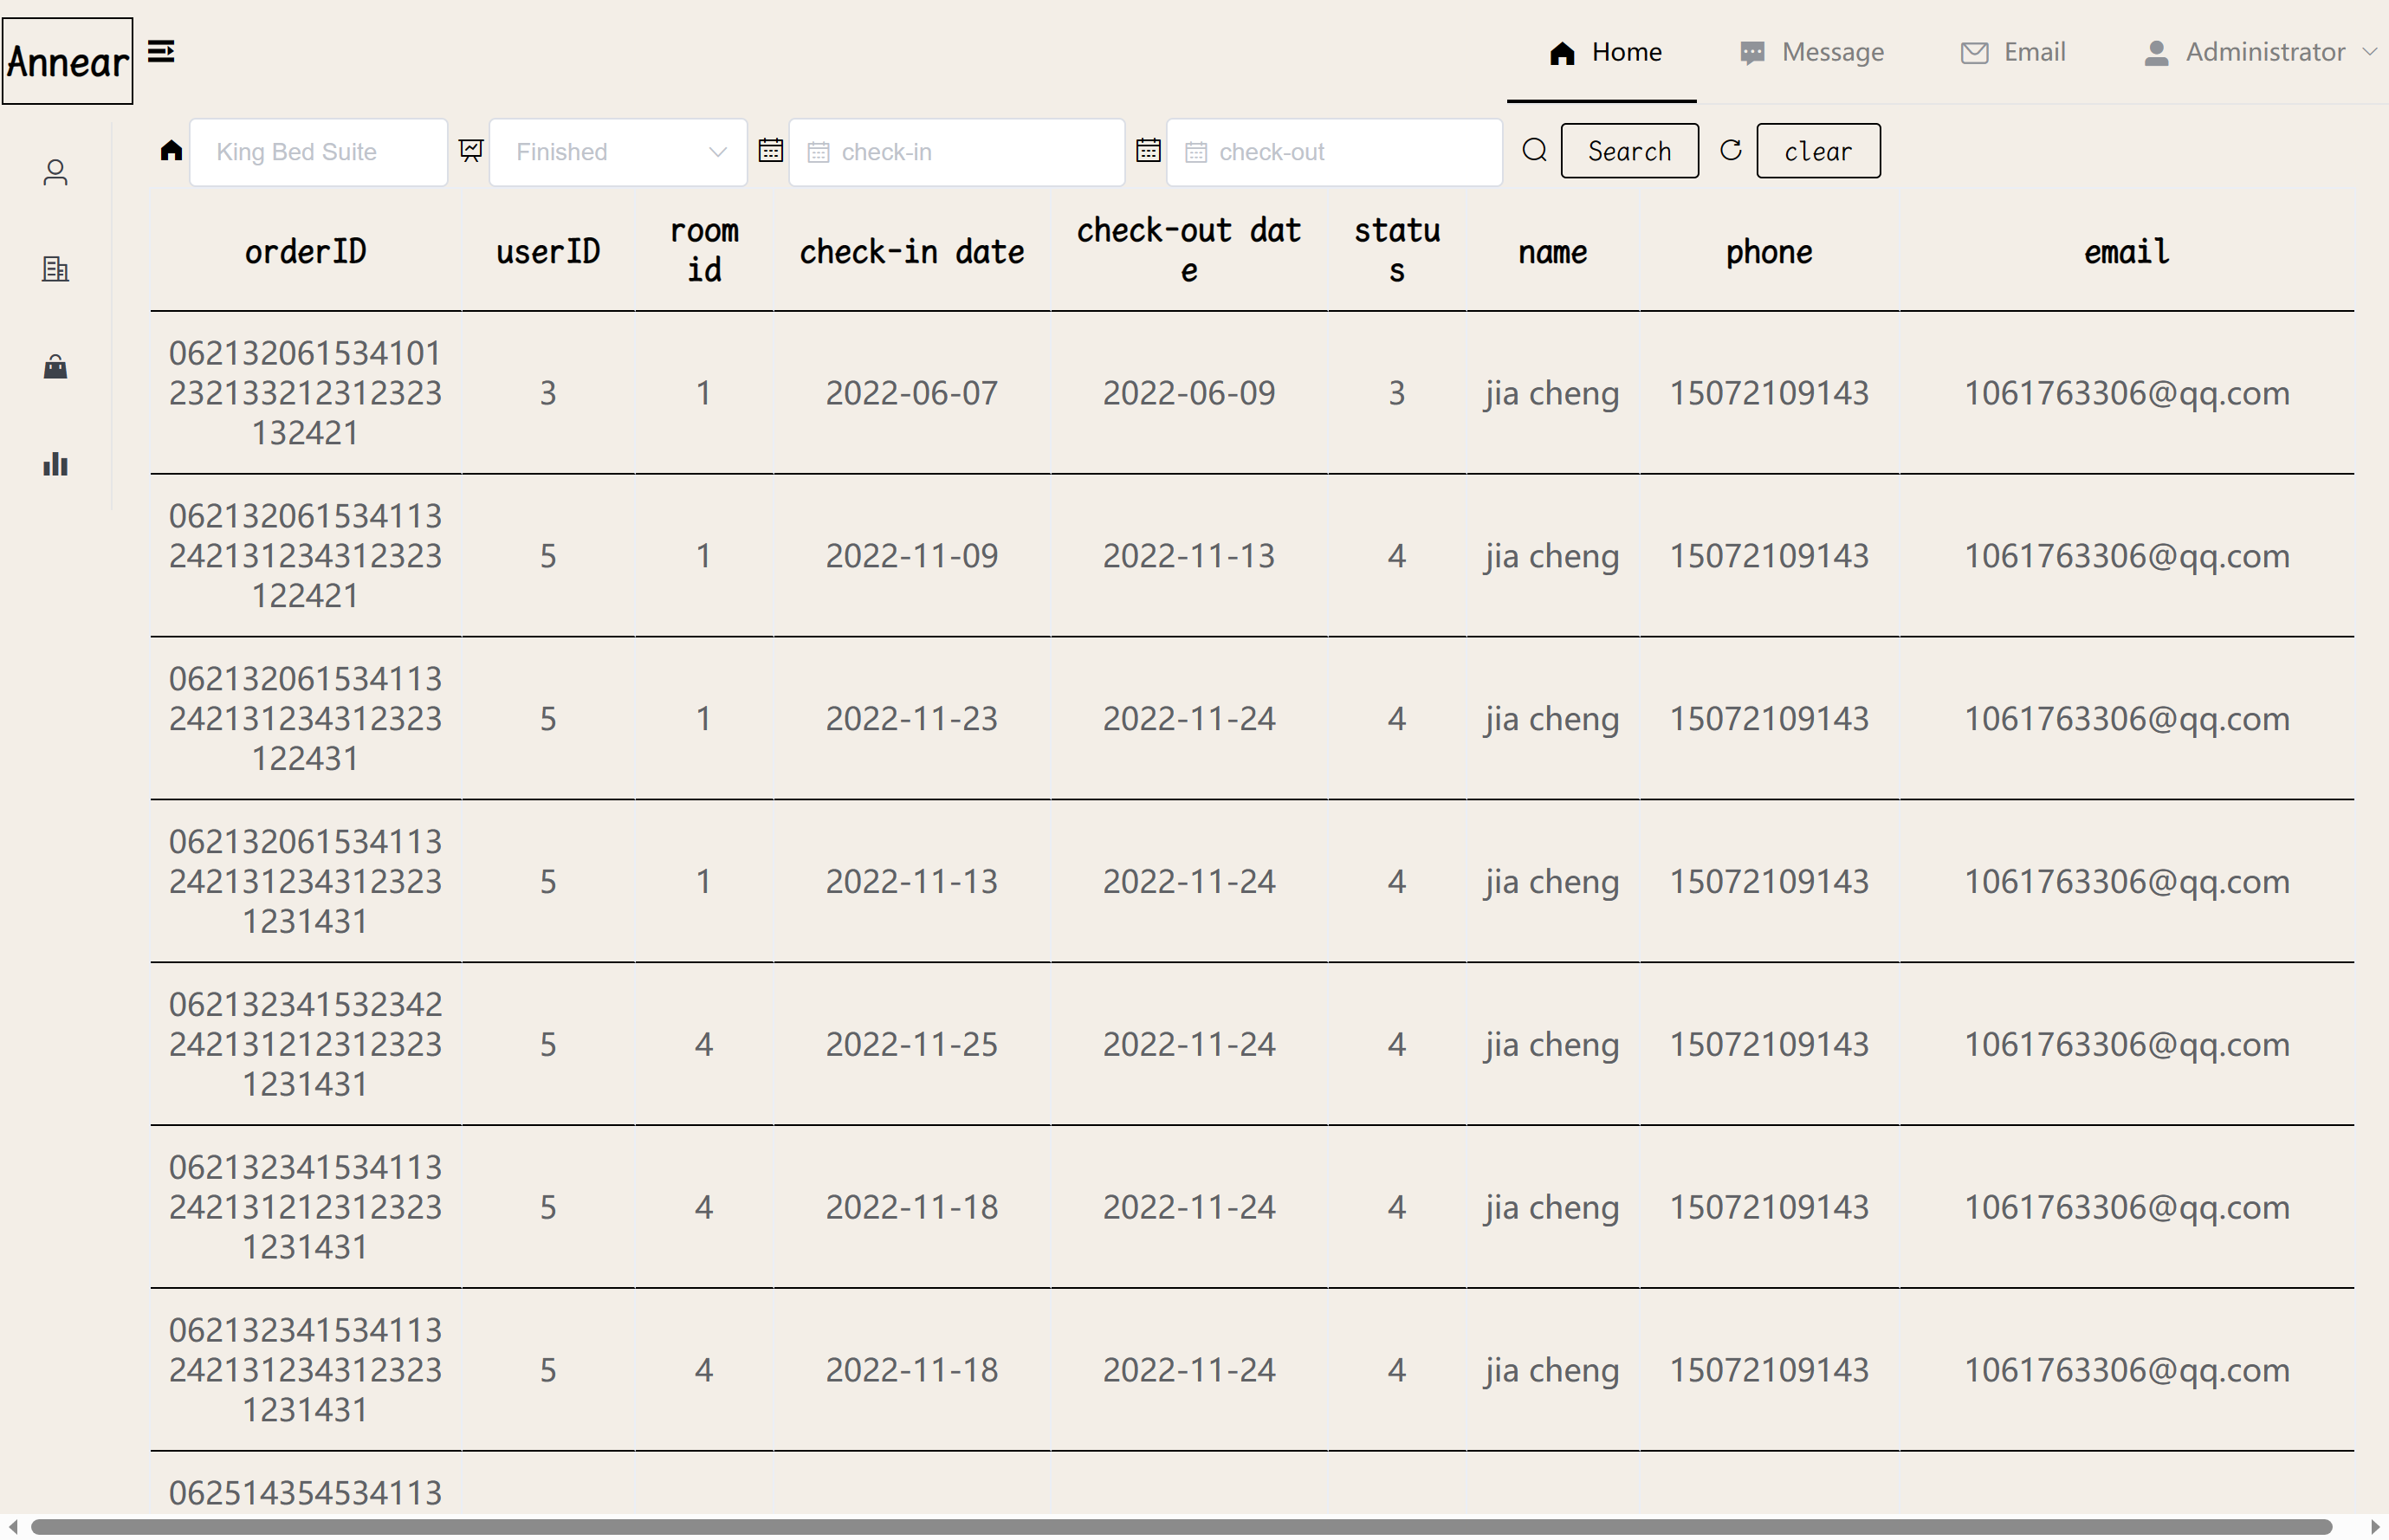Open the check-out date picker field
The width and height of the screenshot is (2389, 1540).
pos(1334,152)
